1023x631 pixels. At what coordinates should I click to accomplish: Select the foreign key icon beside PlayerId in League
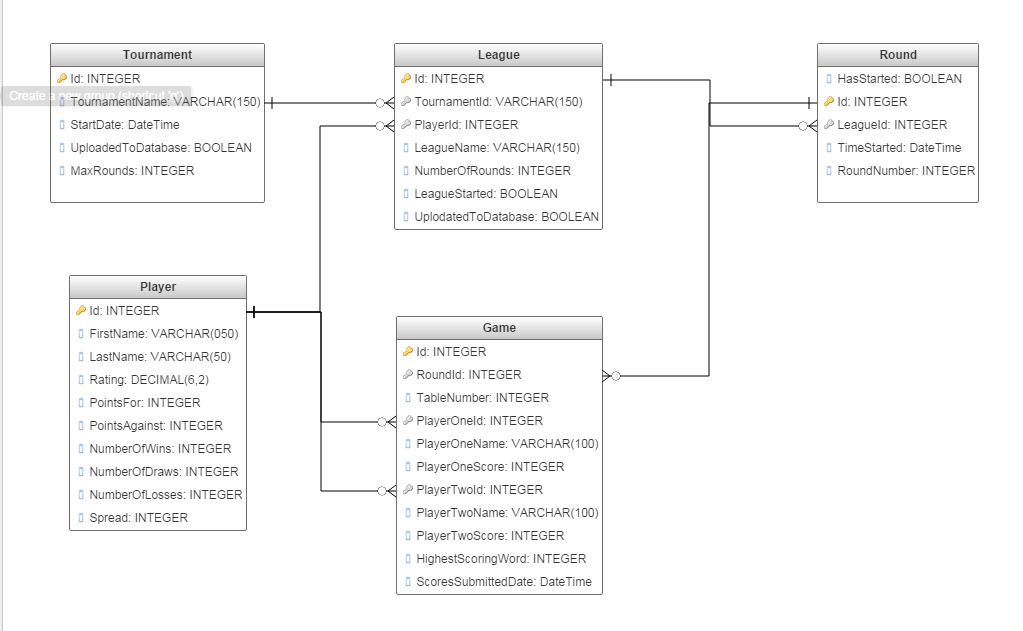406,124
